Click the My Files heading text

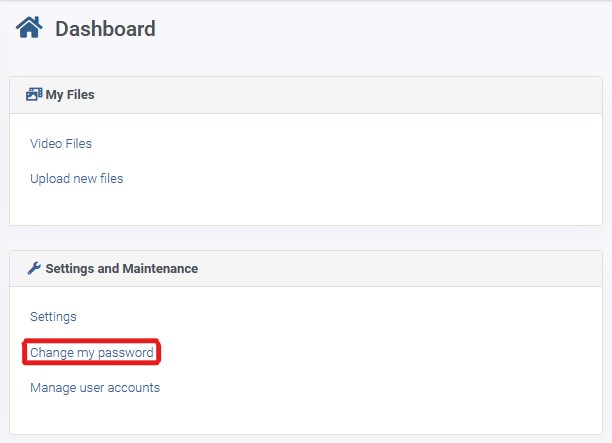[x=70, y=94]
